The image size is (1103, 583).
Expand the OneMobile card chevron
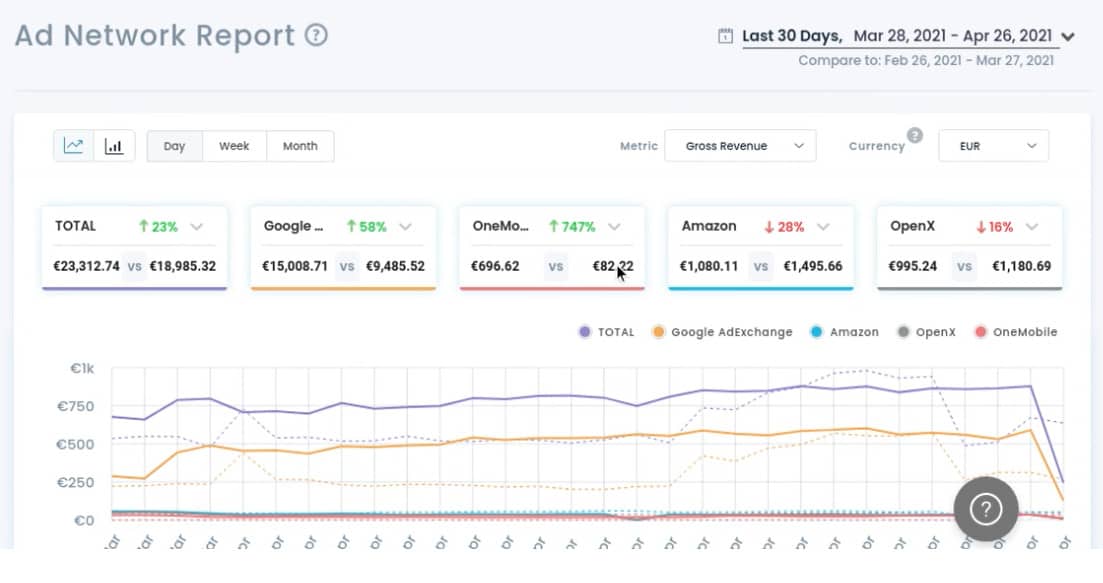[614, 226]
